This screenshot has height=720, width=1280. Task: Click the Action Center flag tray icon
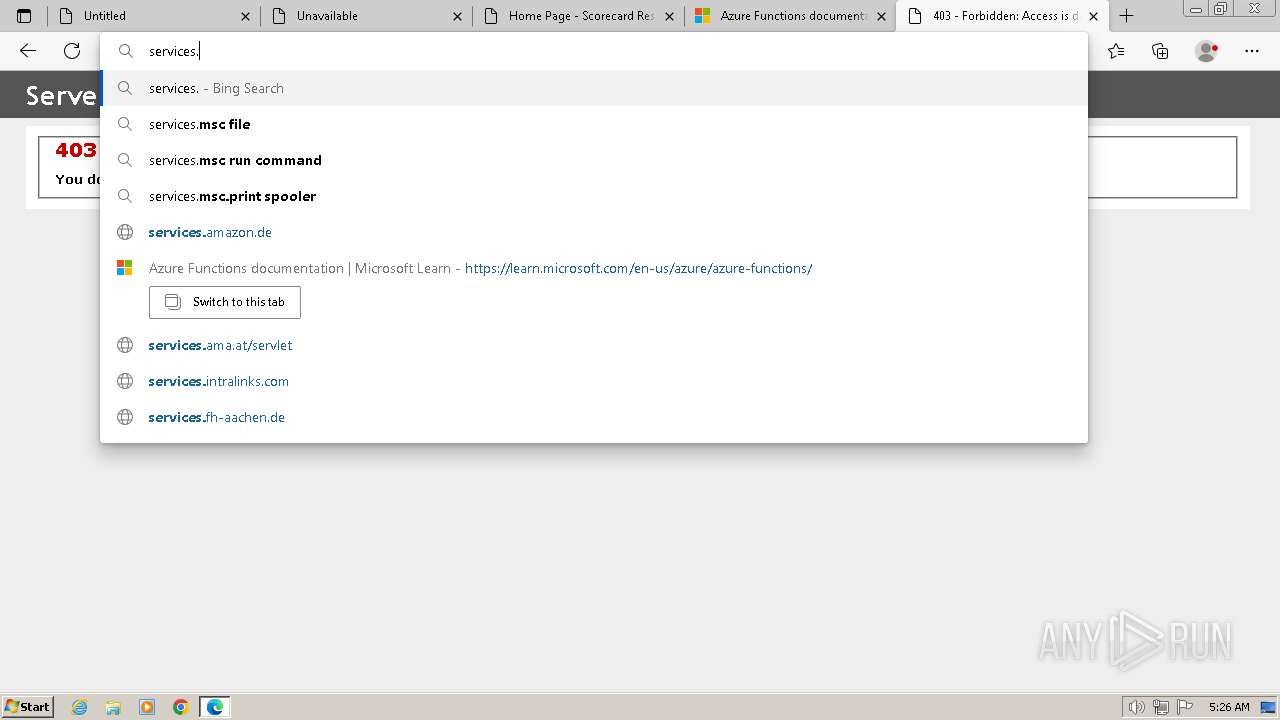(x=1185, y=707)
